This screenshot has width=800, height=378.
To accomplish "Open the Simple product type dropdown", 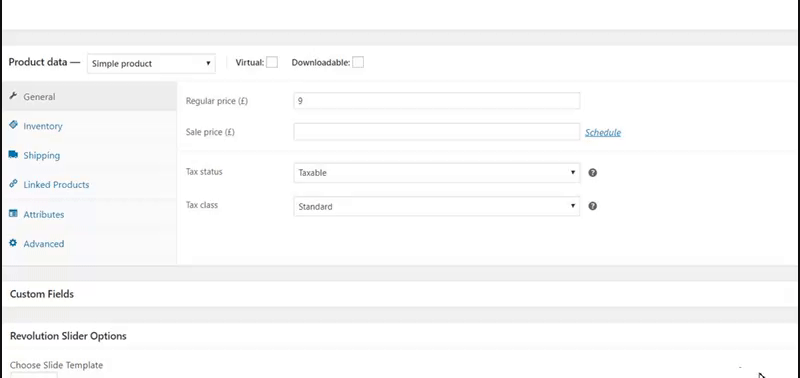I will pyautogui.click(x=151, y=64).
